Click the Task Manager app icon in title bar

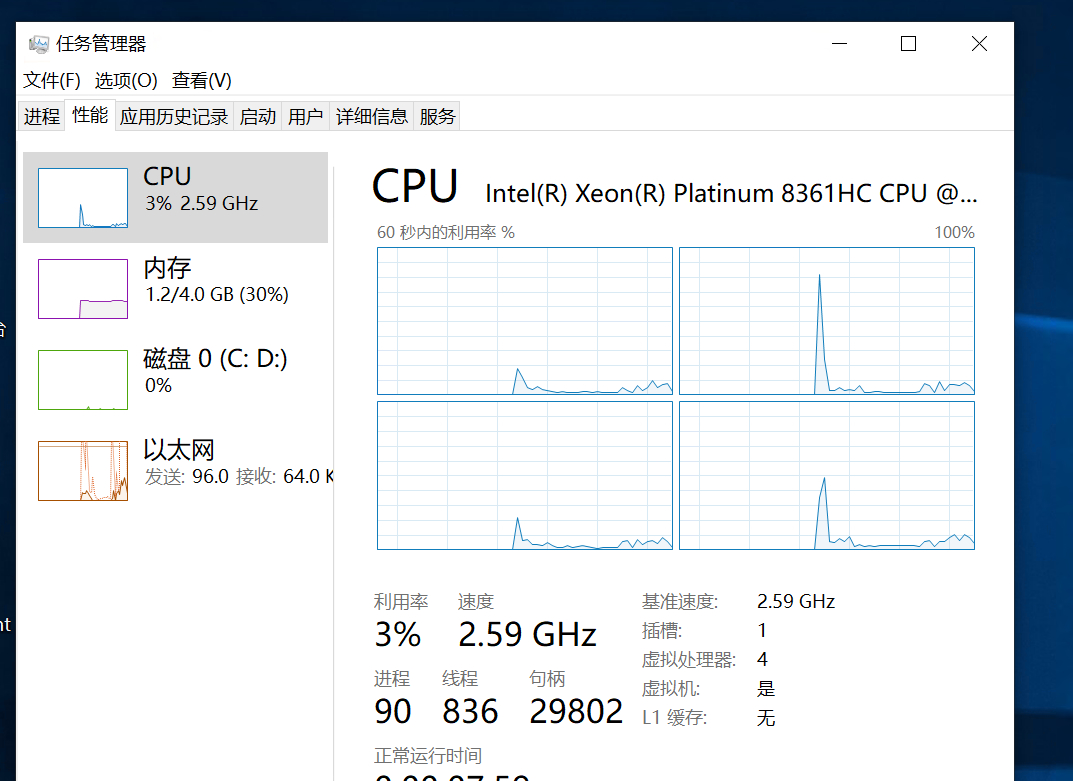point(39,44)
